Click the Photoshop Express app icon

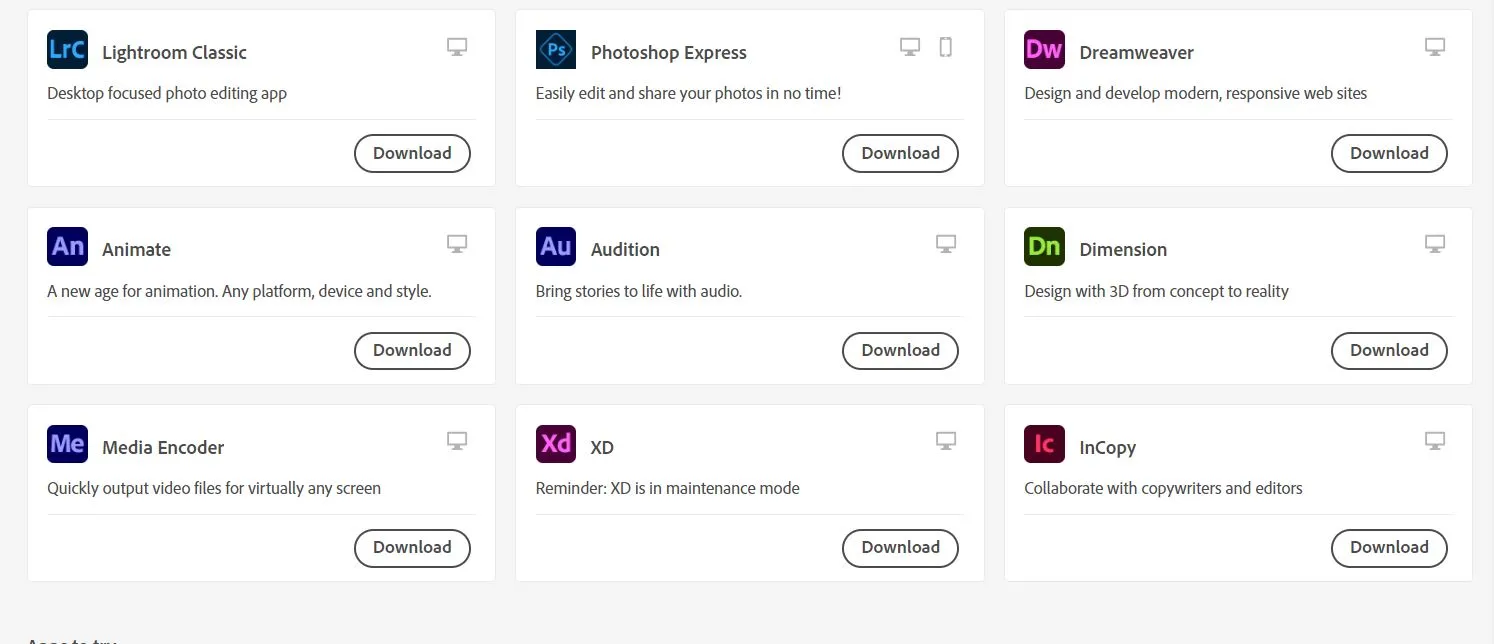(556, 50)
